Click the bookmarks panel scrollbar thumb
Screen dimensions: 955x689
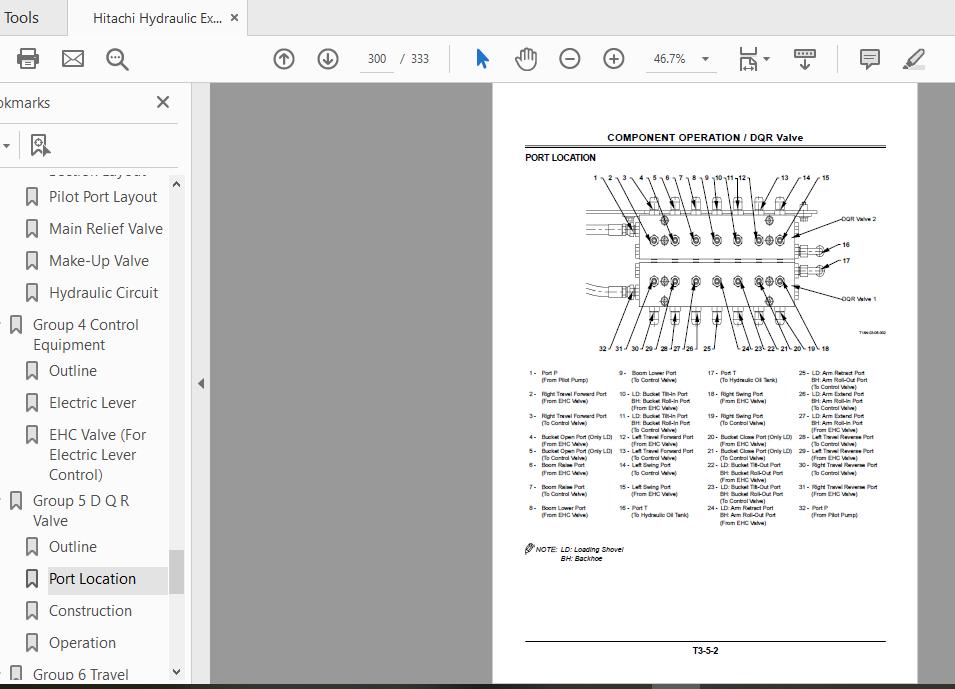tap(177, 571)
